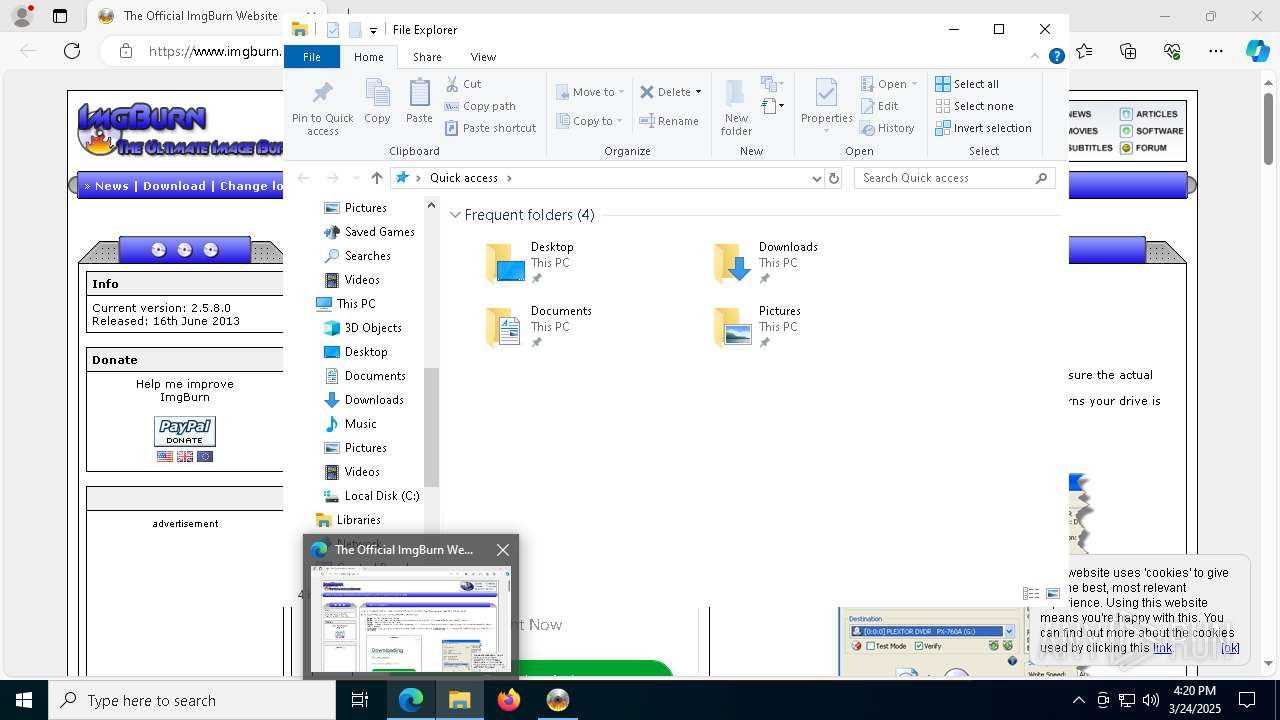This screenshot has height=720, width=1280.
Task: Select 3D Objects in navigation pane
Action: [362, 328]
